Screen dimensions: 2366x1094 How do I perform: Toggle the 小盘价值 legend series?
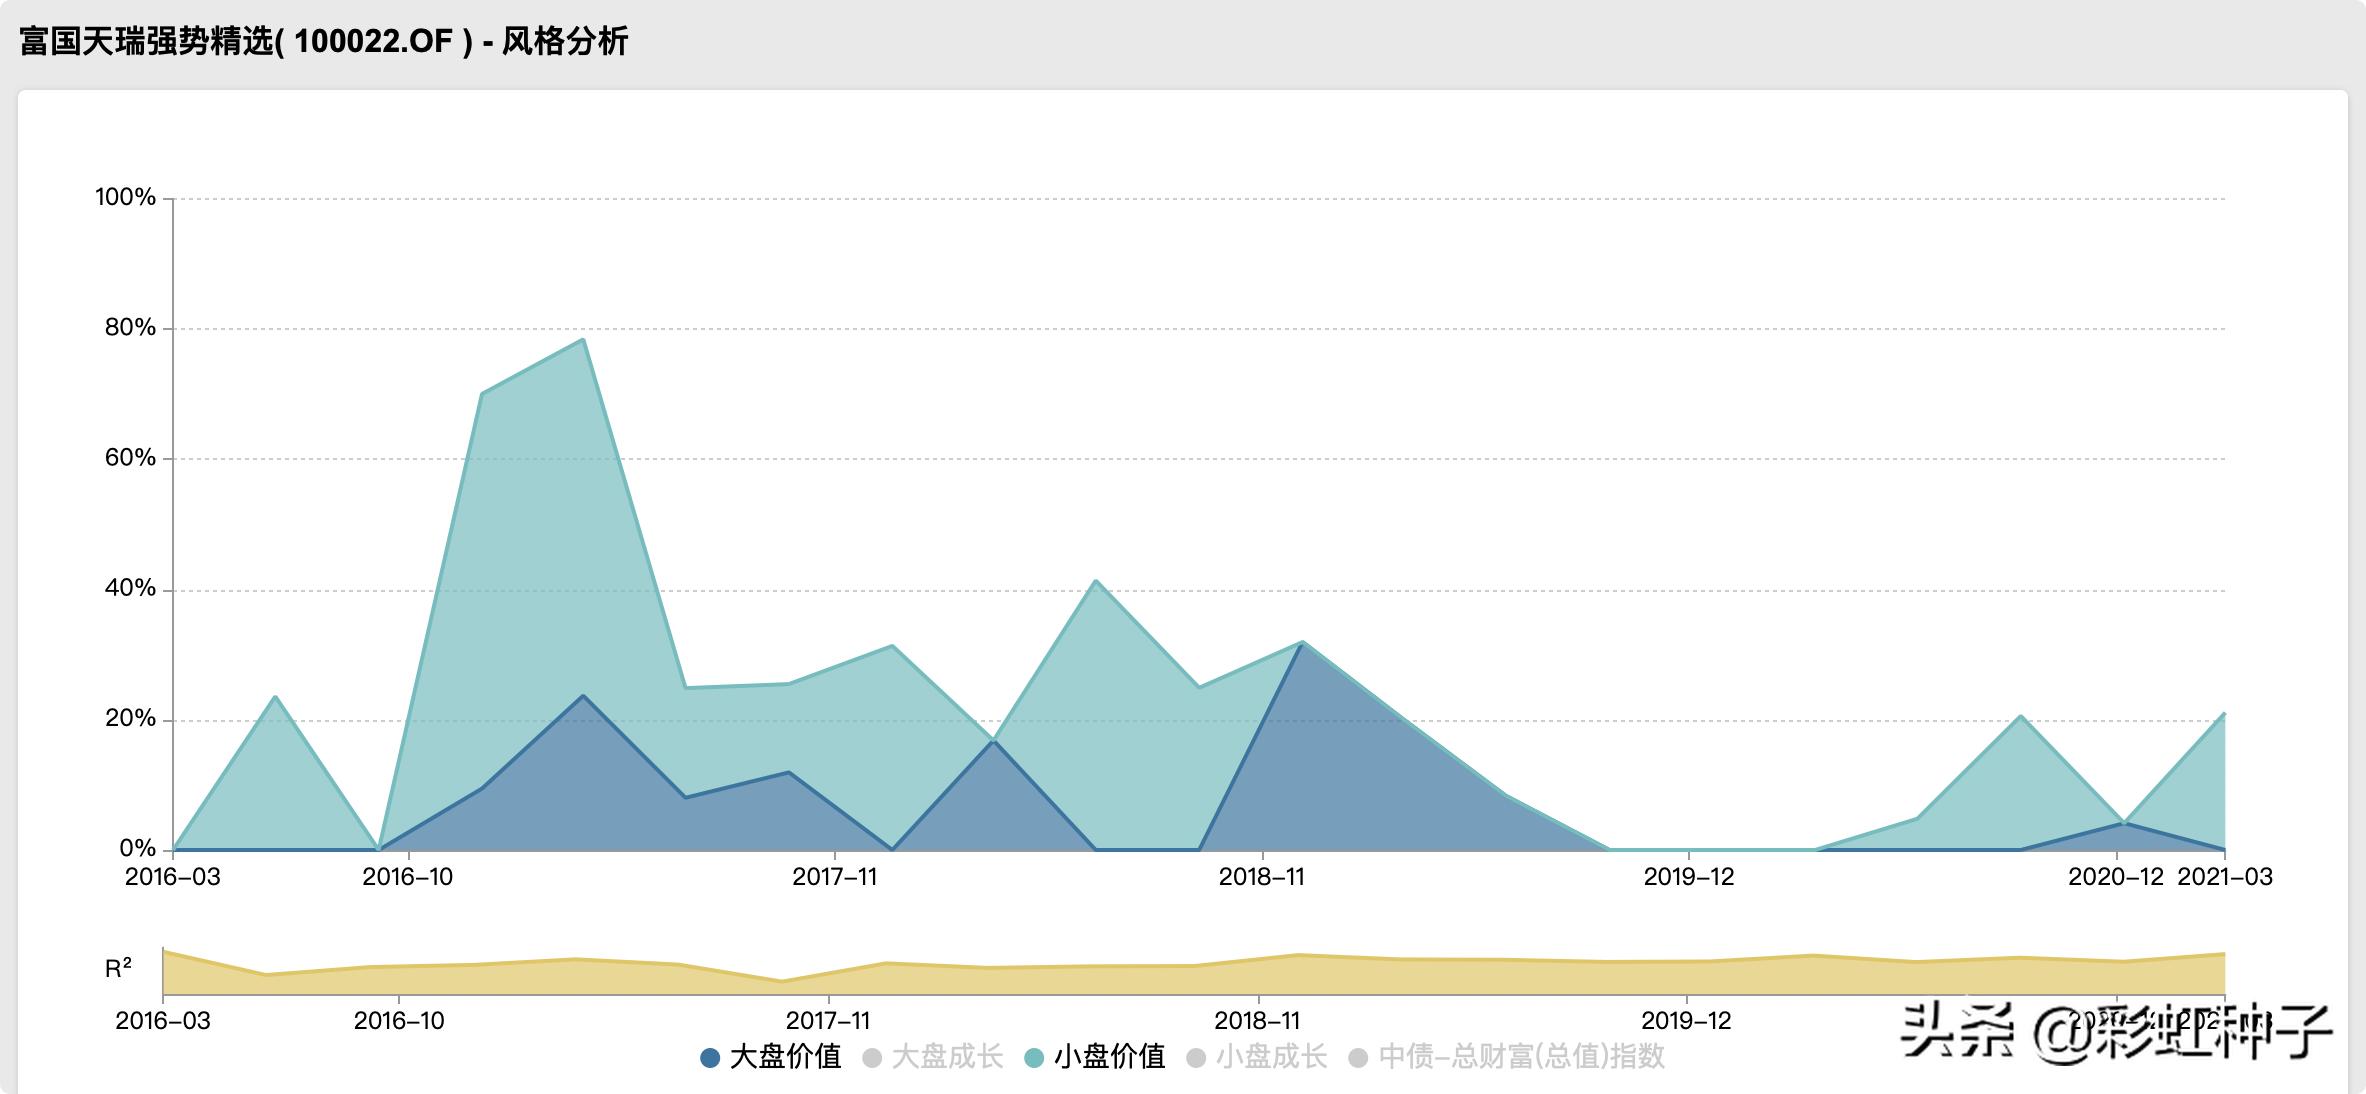point(1109,1057)
